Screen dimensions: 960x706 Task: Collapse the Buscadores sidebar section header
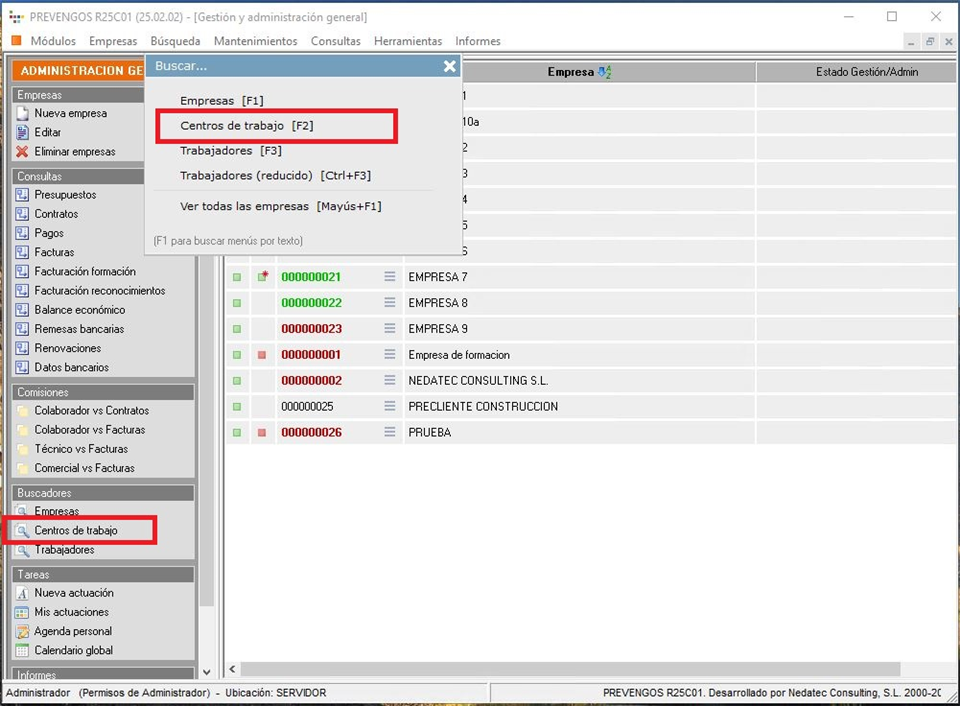tap(104, 493)
